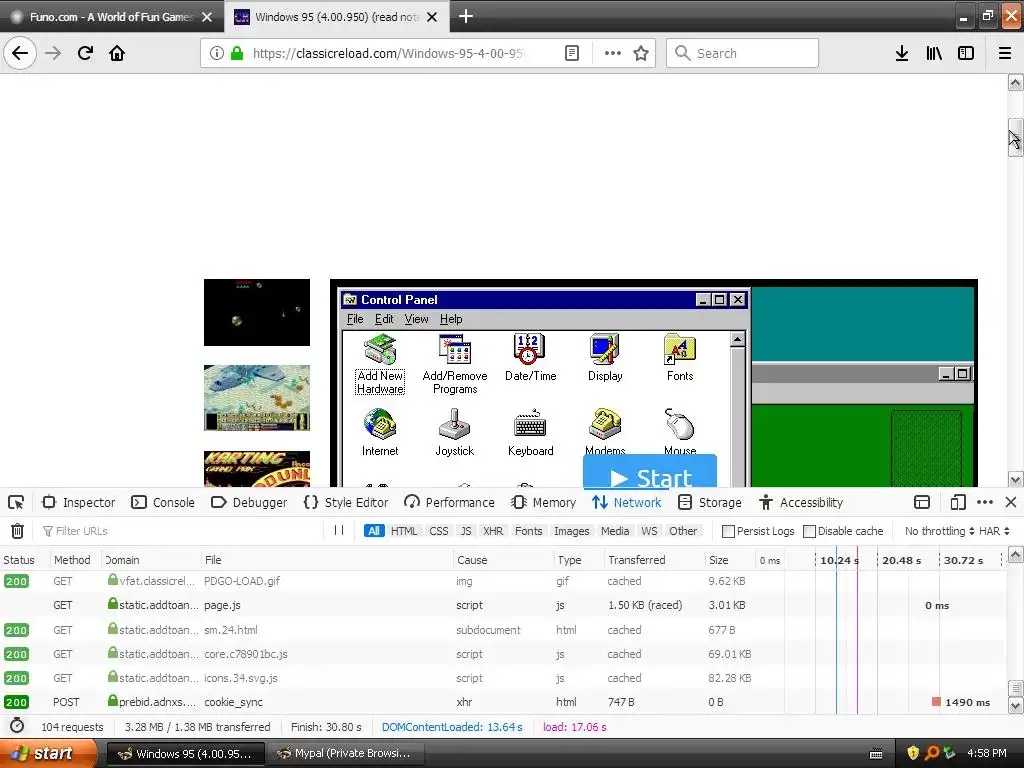Filter requests by Fonts
Screen dimensions: 1024x768
point(528,531)
